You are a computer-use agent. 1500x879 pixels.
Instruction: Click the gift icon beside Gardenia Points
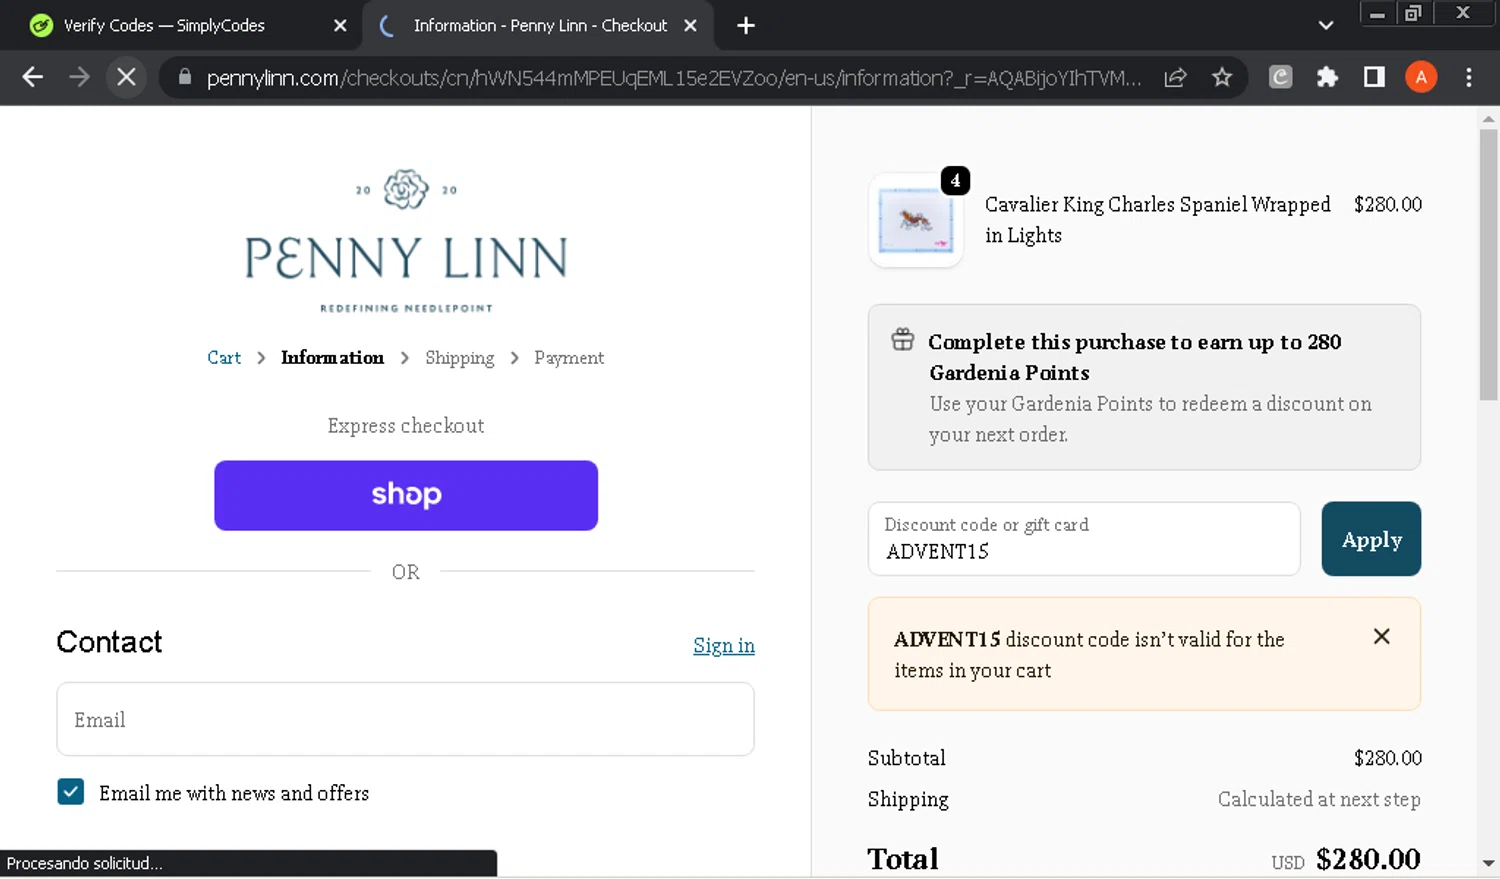[x=902, y=340]
